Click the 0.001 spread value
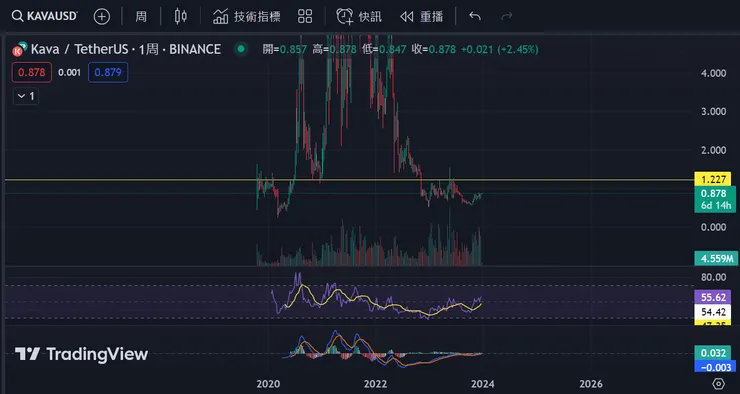 click(x=69, y=72)
